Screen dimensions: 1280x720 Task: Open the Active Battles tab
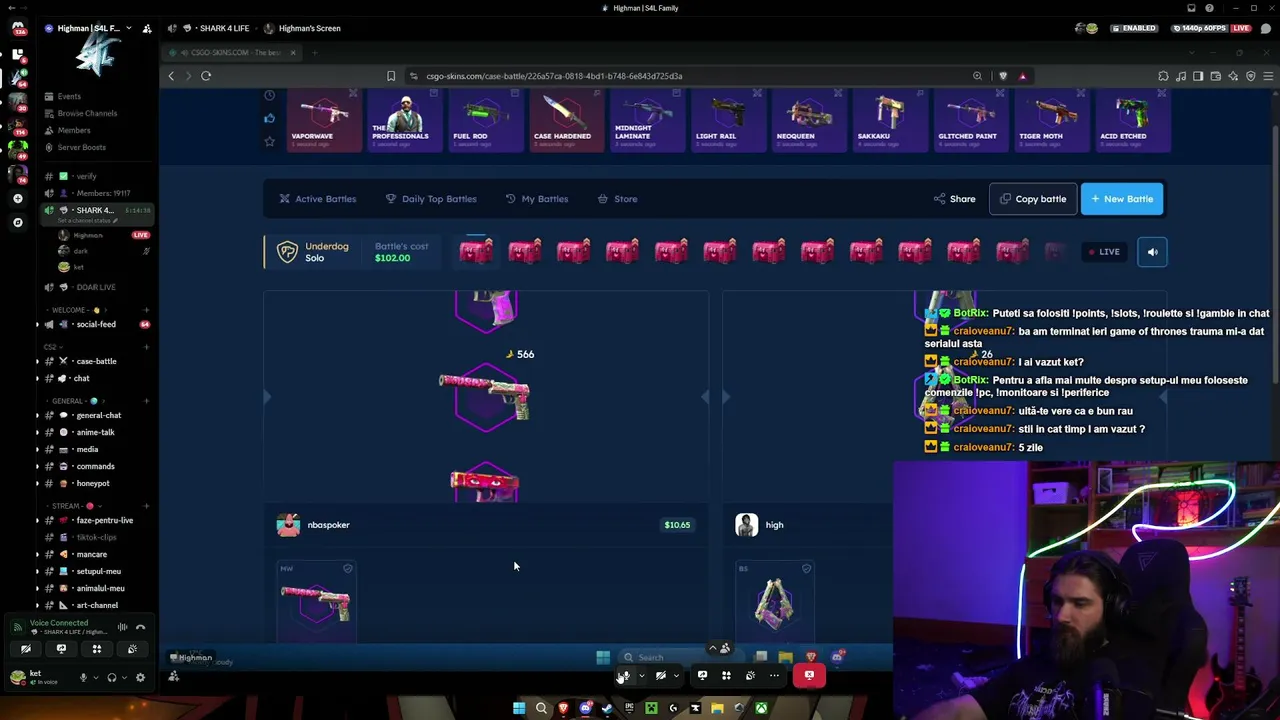(318, 199)
